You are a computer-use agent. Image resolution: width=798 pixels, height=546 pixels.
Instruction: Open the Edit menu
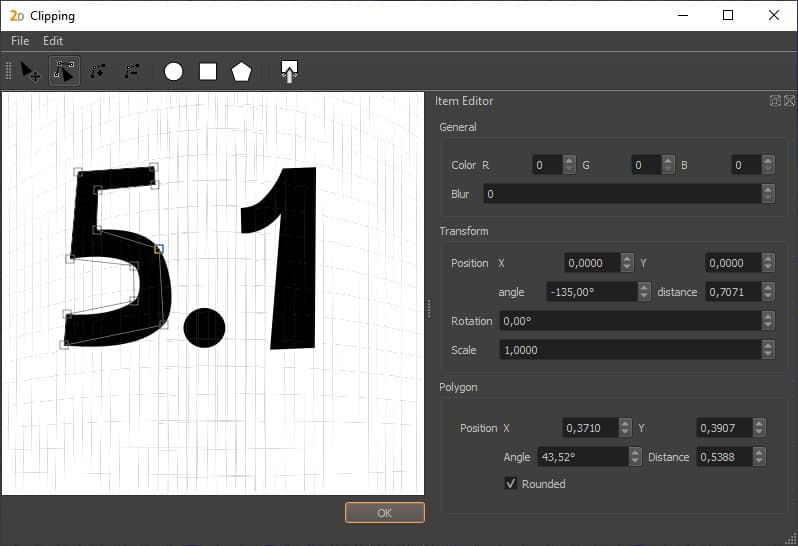coord(53,41)
